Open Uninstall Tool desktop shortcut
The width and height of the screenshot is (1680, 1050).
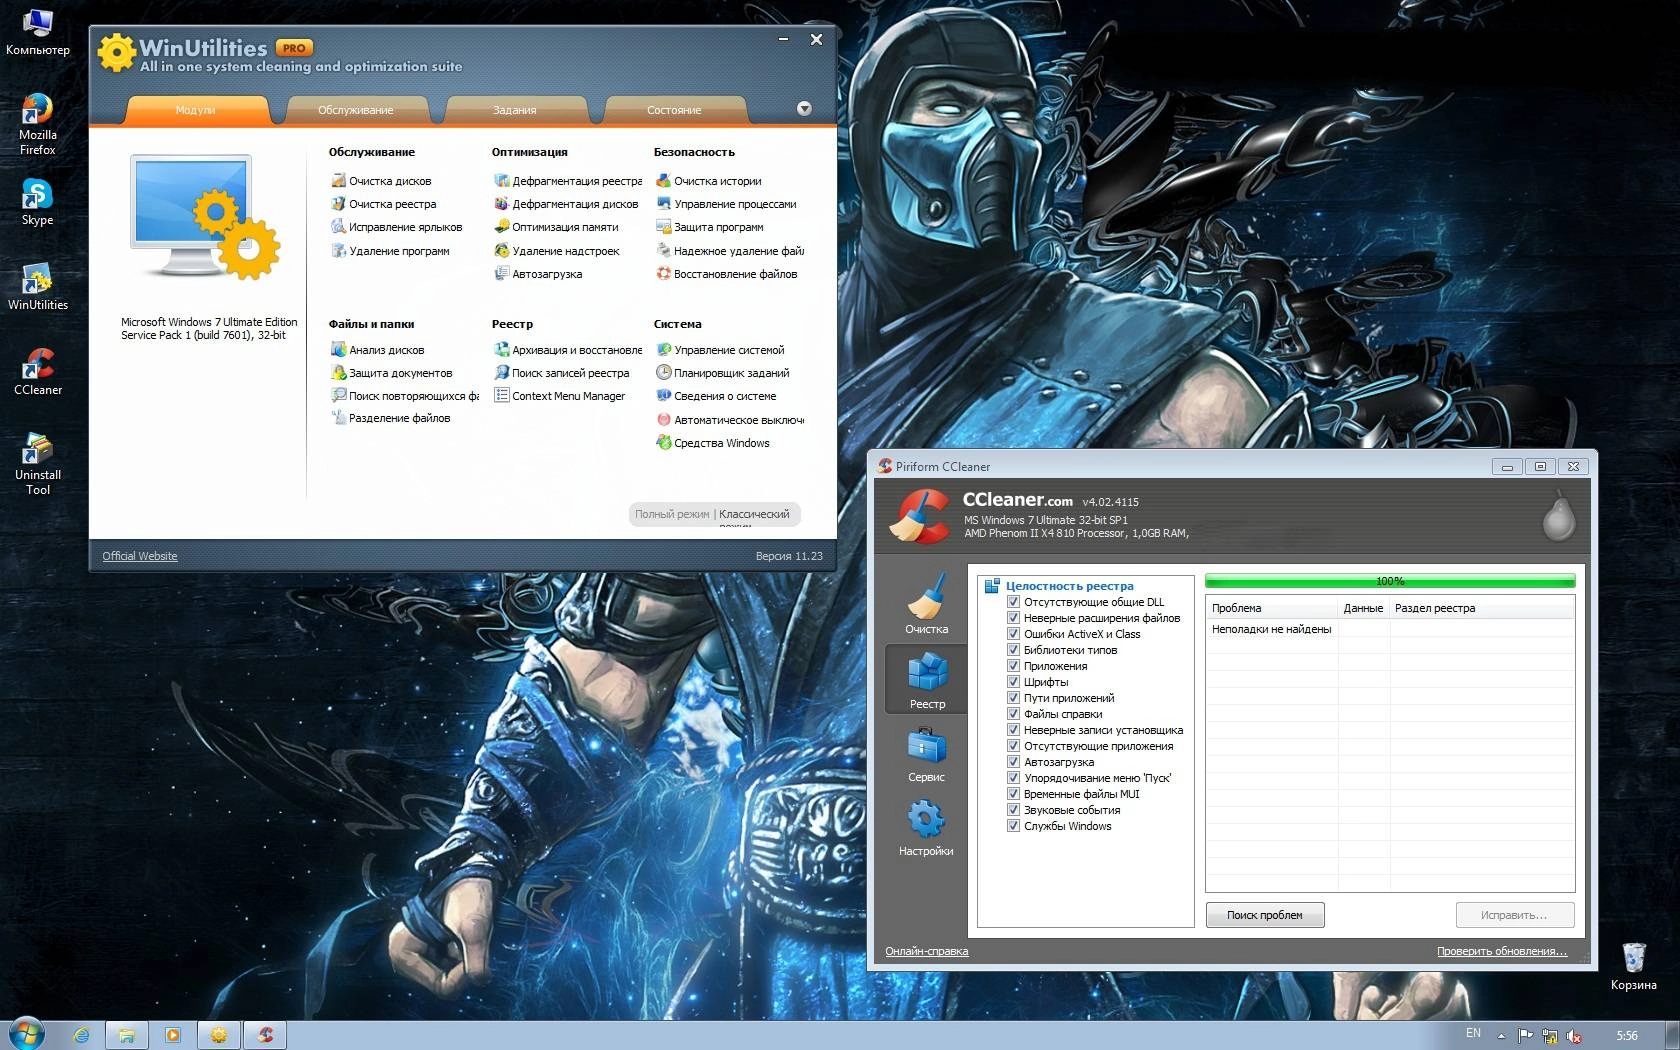tap(37, 465)
